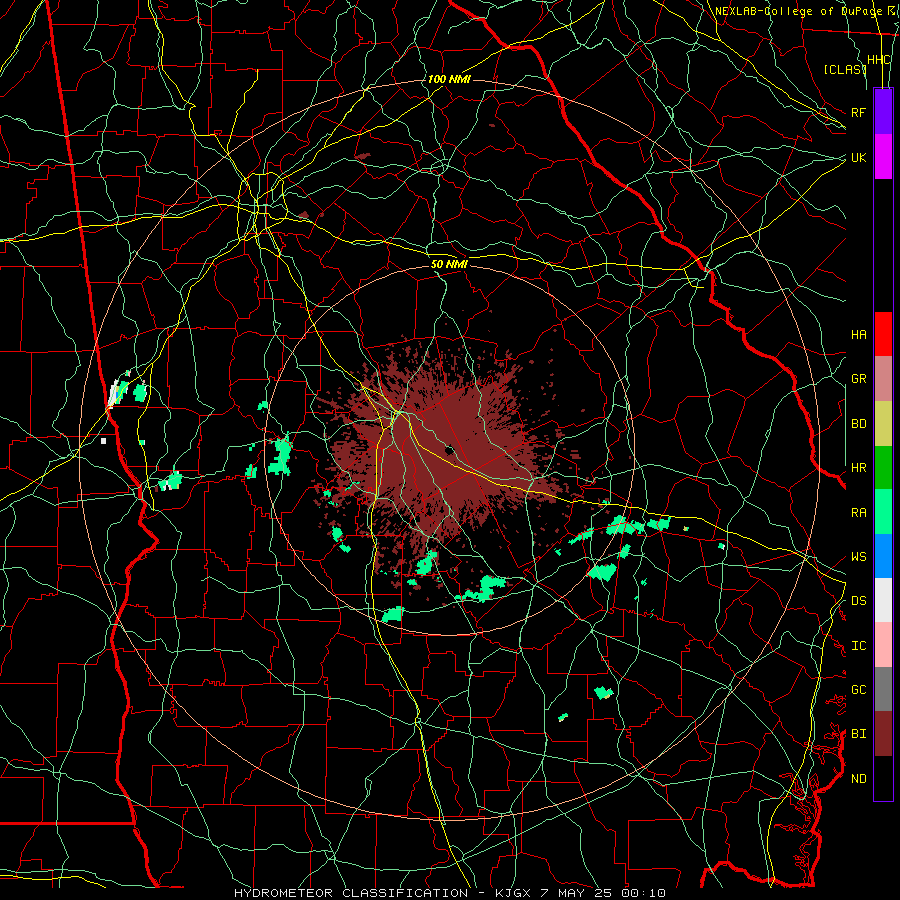Click the RF purple legend swatch

[x=883, y=112]
